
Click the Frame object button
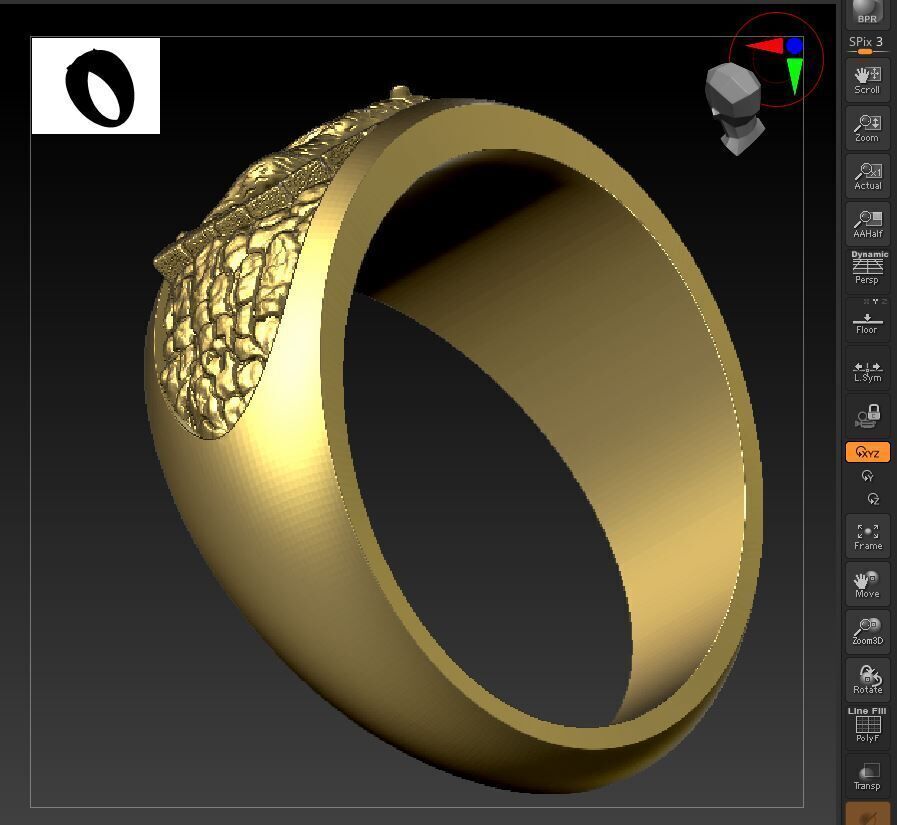click(867, 537)
